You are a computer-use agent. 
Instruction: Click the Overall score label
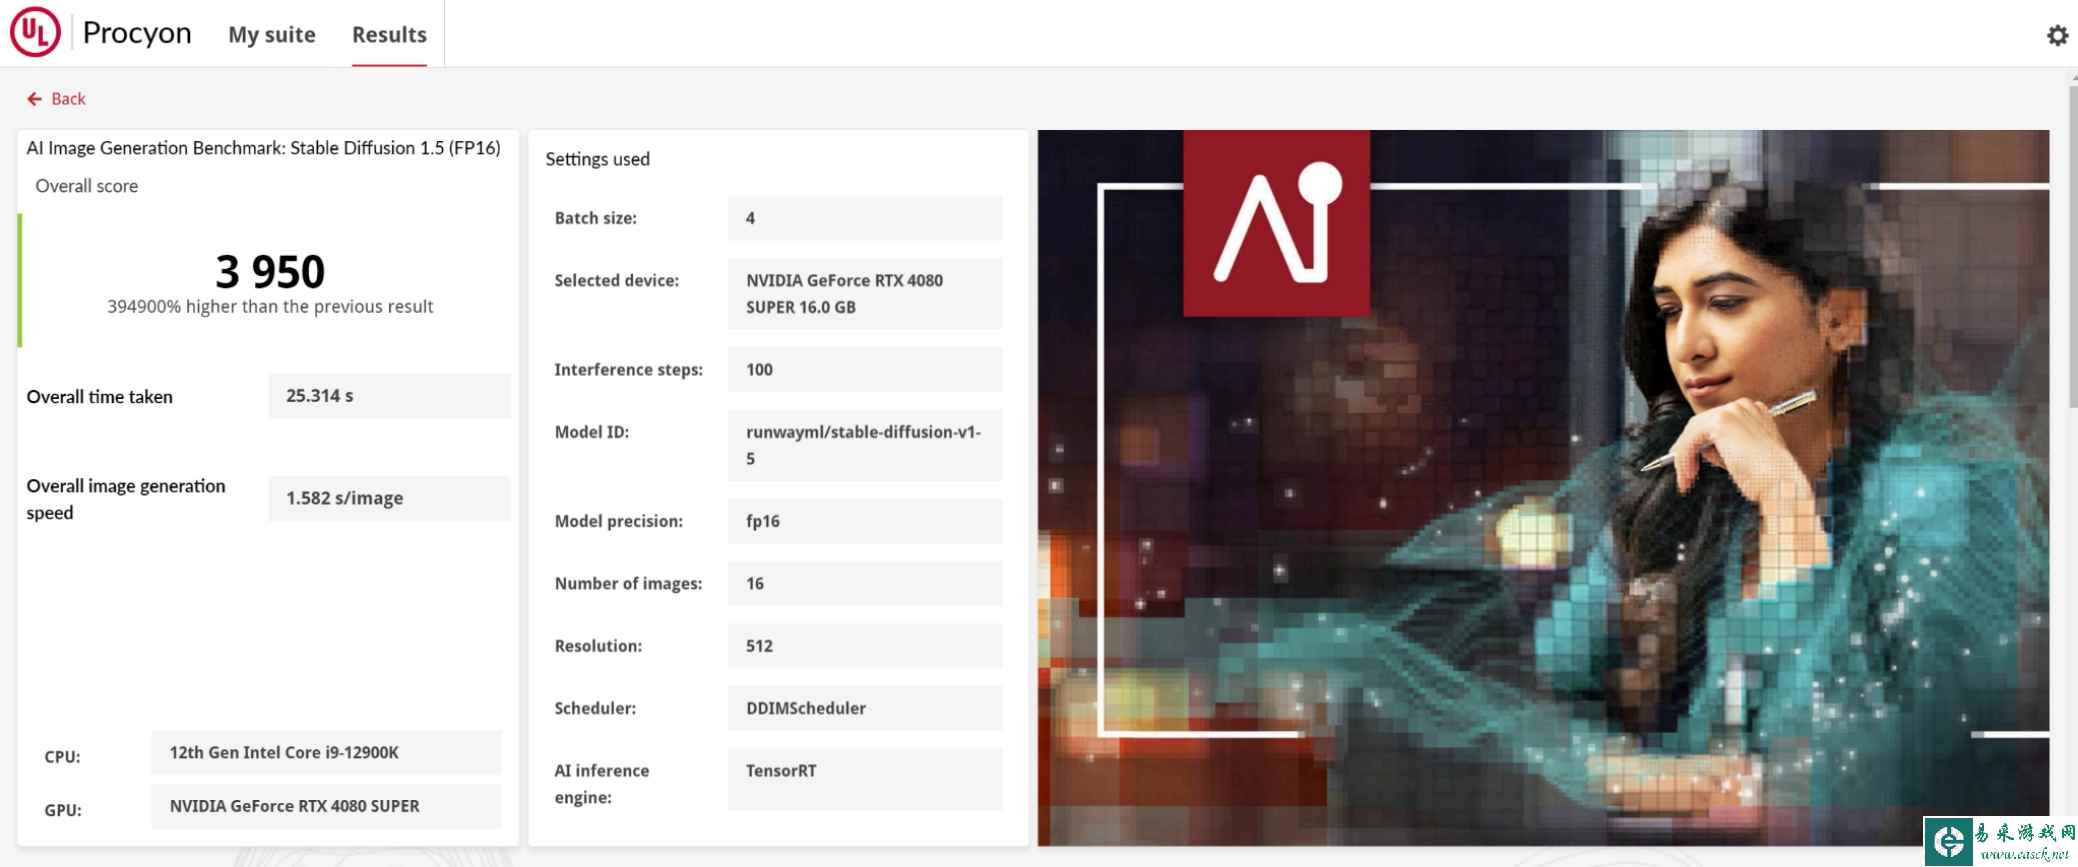[x=87, y=186]
